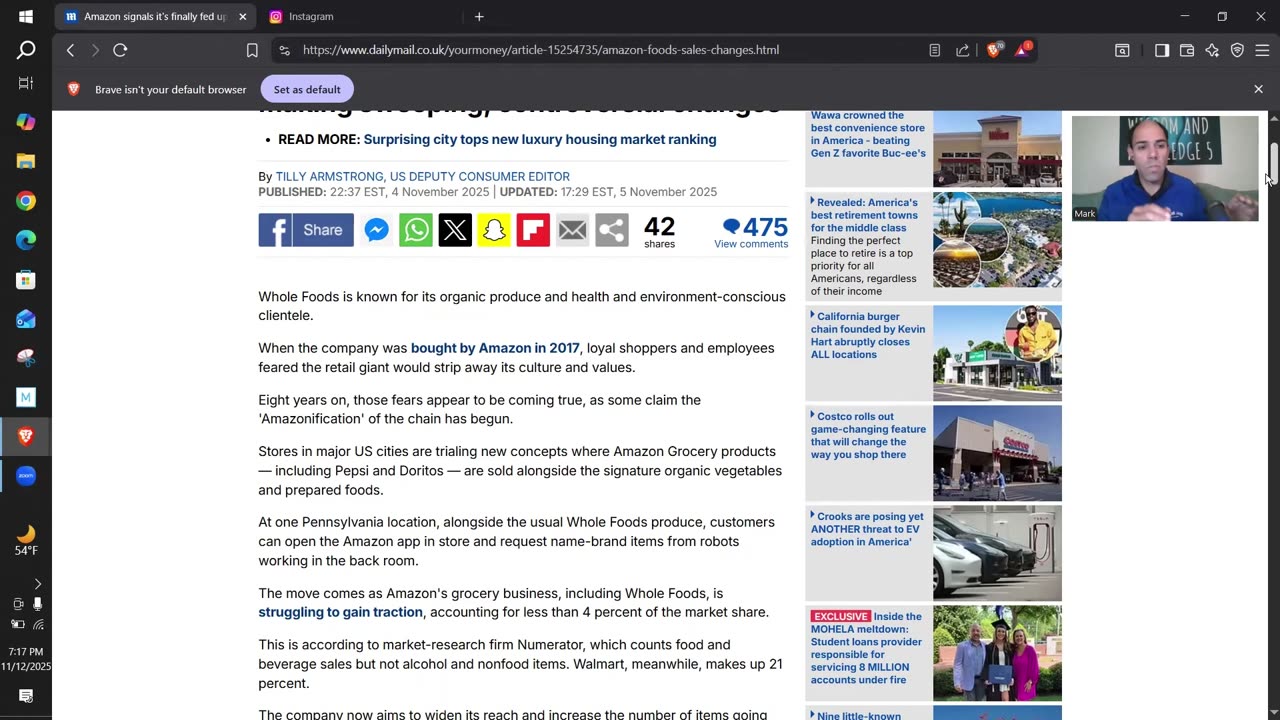
Task: Click the Wawa store thumbnail
Action: tap(997, 149)
